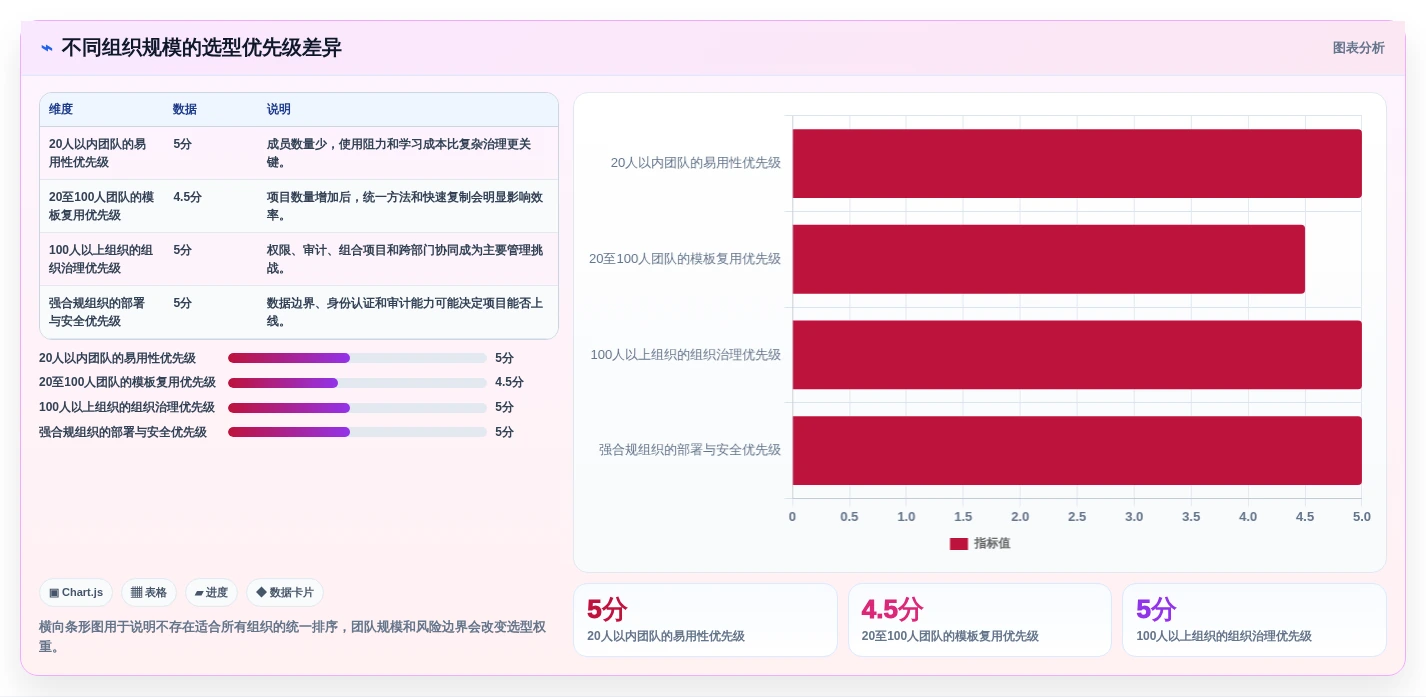Open the 5分 易用性优先级 data card

pos(705,620)
